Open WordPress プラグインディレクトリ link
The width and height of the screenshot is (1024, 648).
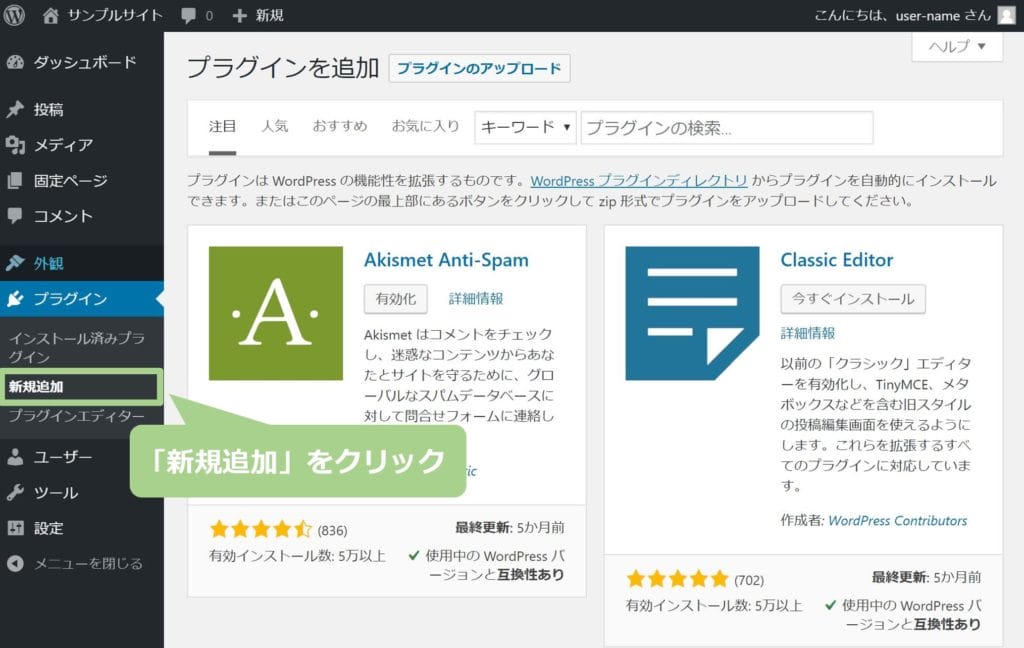639,180
